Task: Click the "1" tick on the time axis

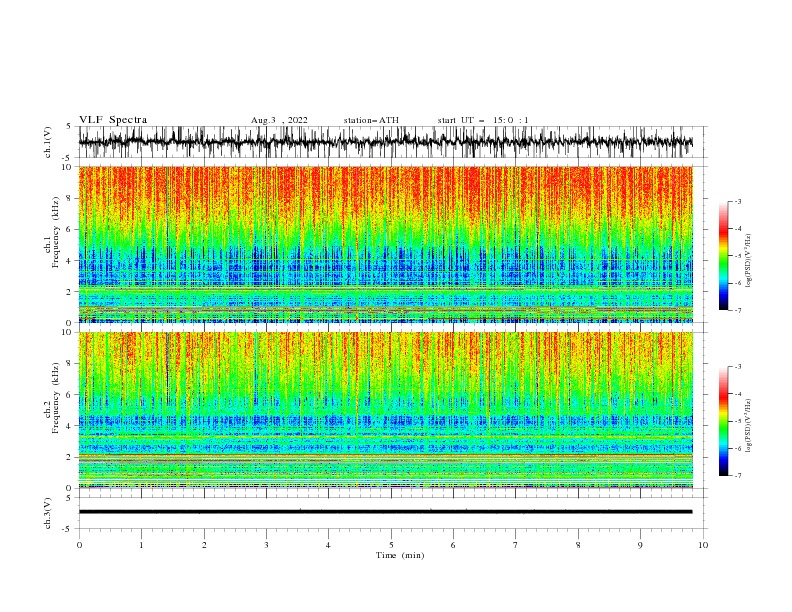Action: [141, 545]
